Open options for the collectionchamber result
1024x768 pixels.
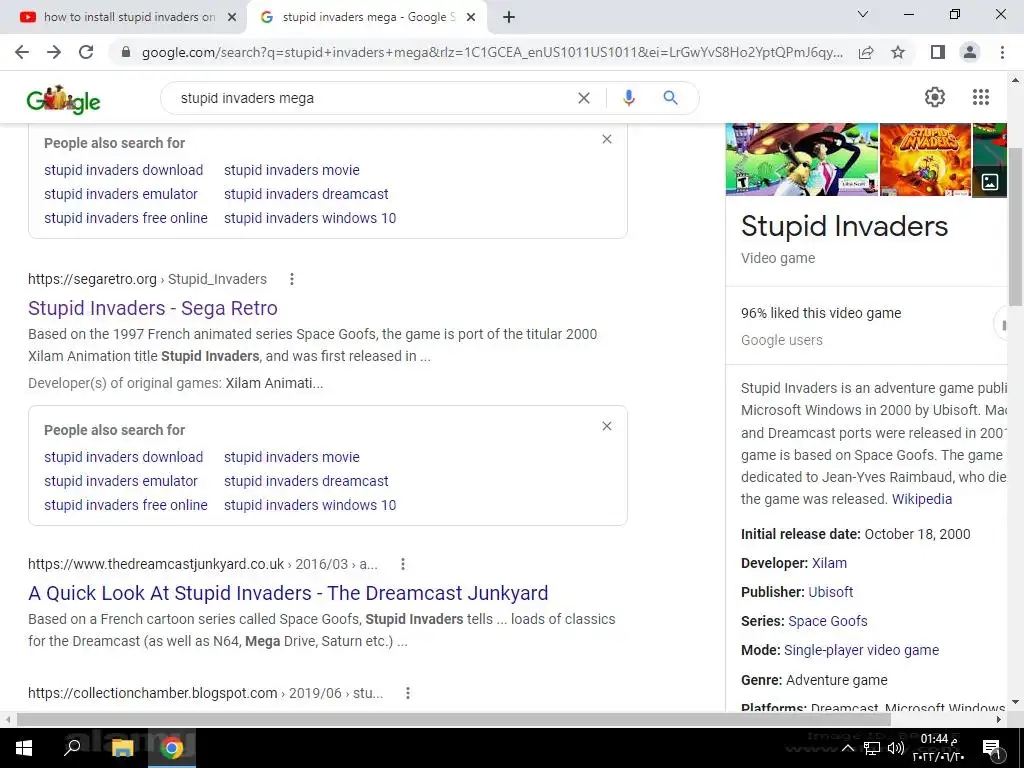point(408,693)
